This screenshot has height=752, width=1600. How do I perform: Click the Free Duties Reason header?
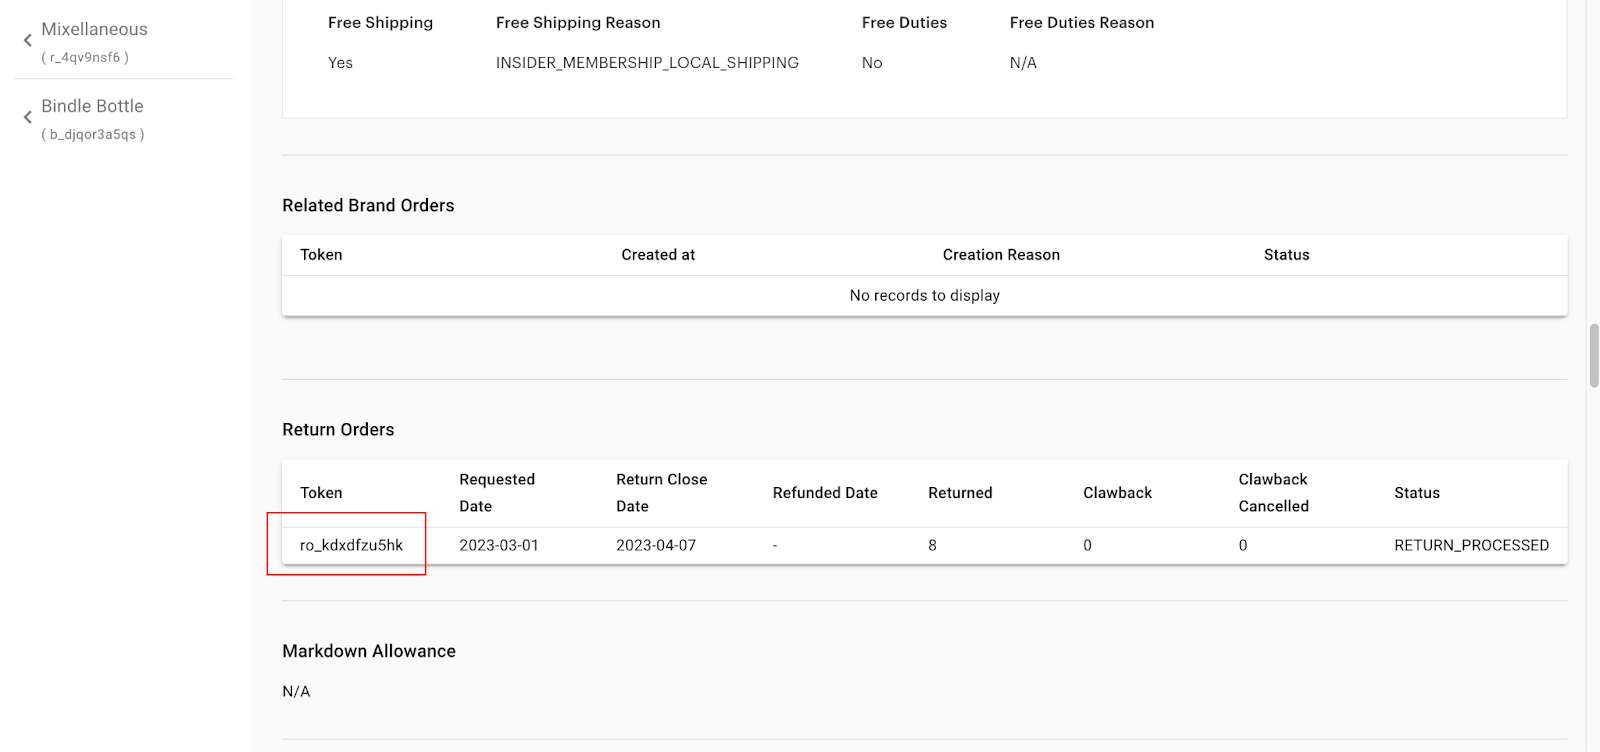pos(1082,23)
